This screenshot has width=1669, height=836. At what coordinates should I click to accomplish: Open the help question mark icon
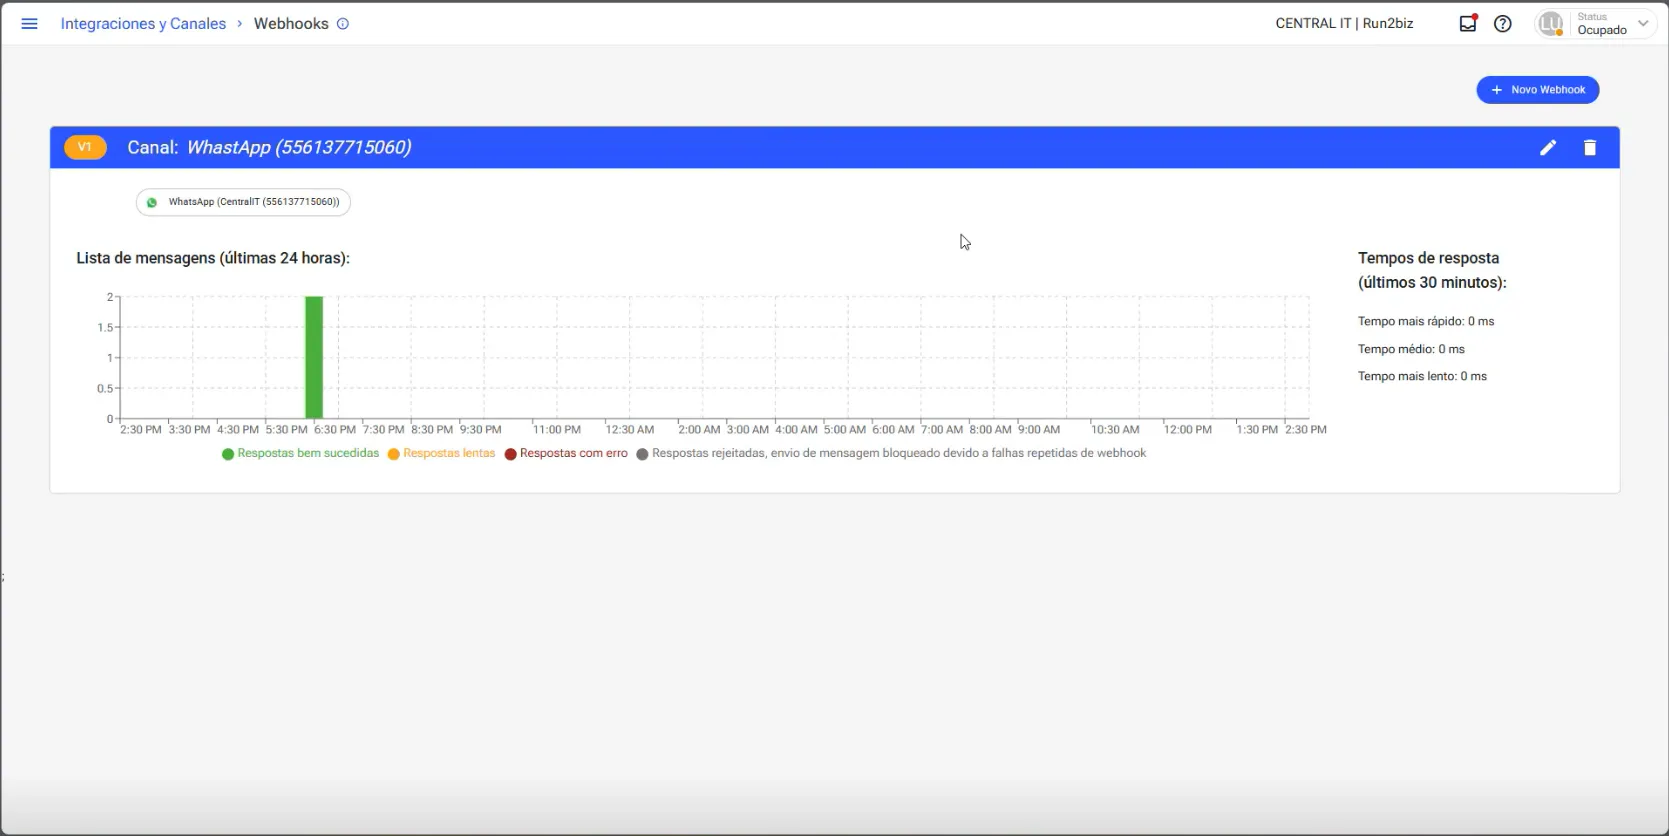coord(1503,24)
